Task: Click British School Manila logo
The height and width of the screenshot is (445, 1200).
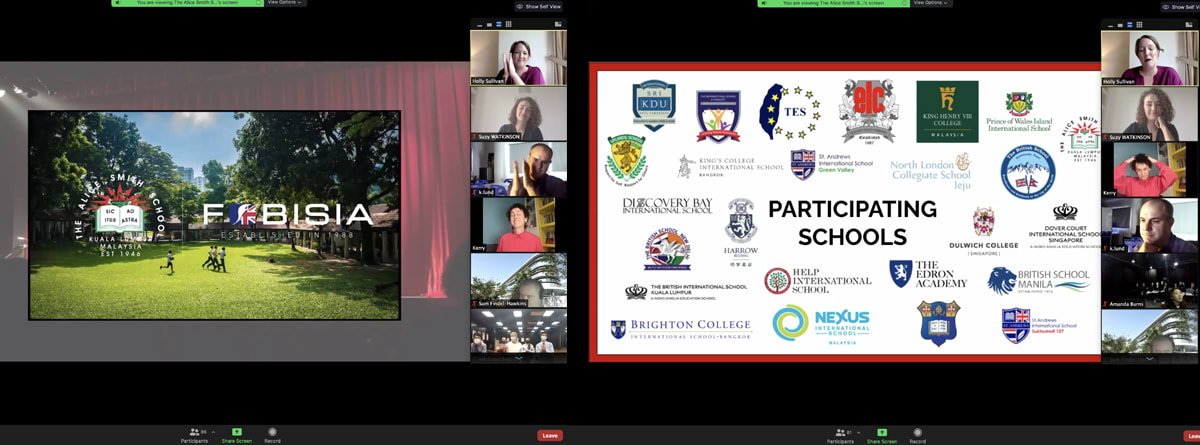Action: pyautogui.click(x=1039, y=281)
